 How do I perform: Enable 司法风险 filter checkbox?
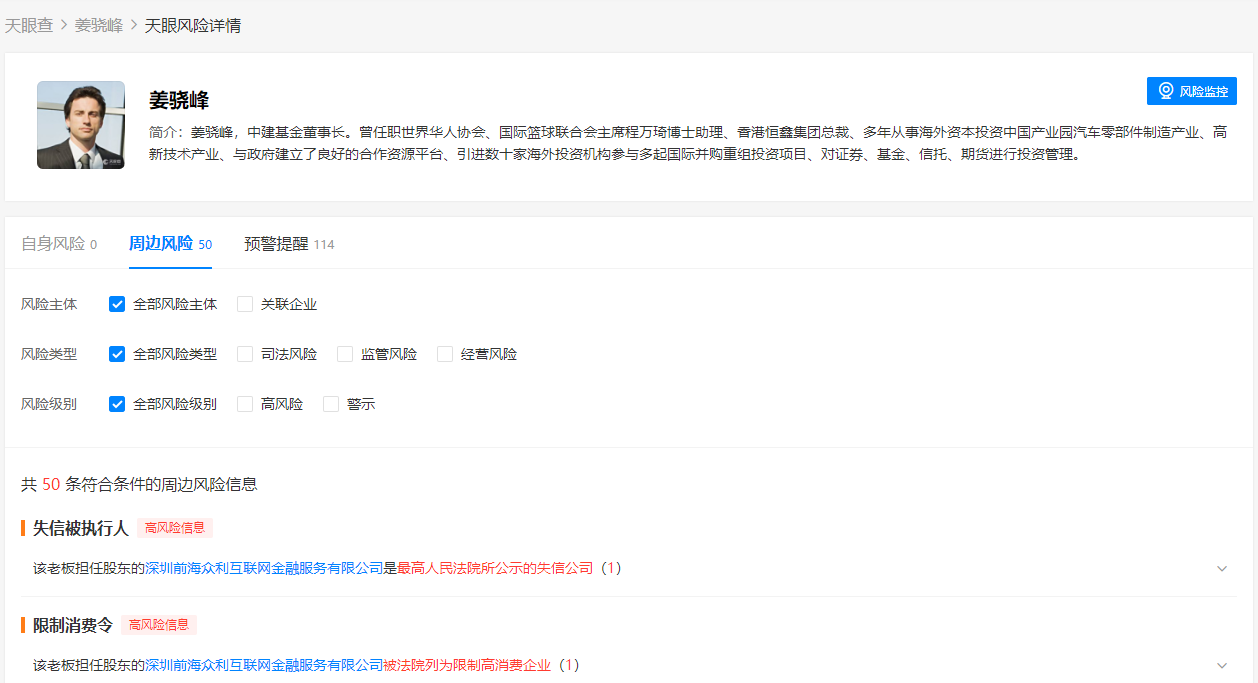[x=245, y=354]
